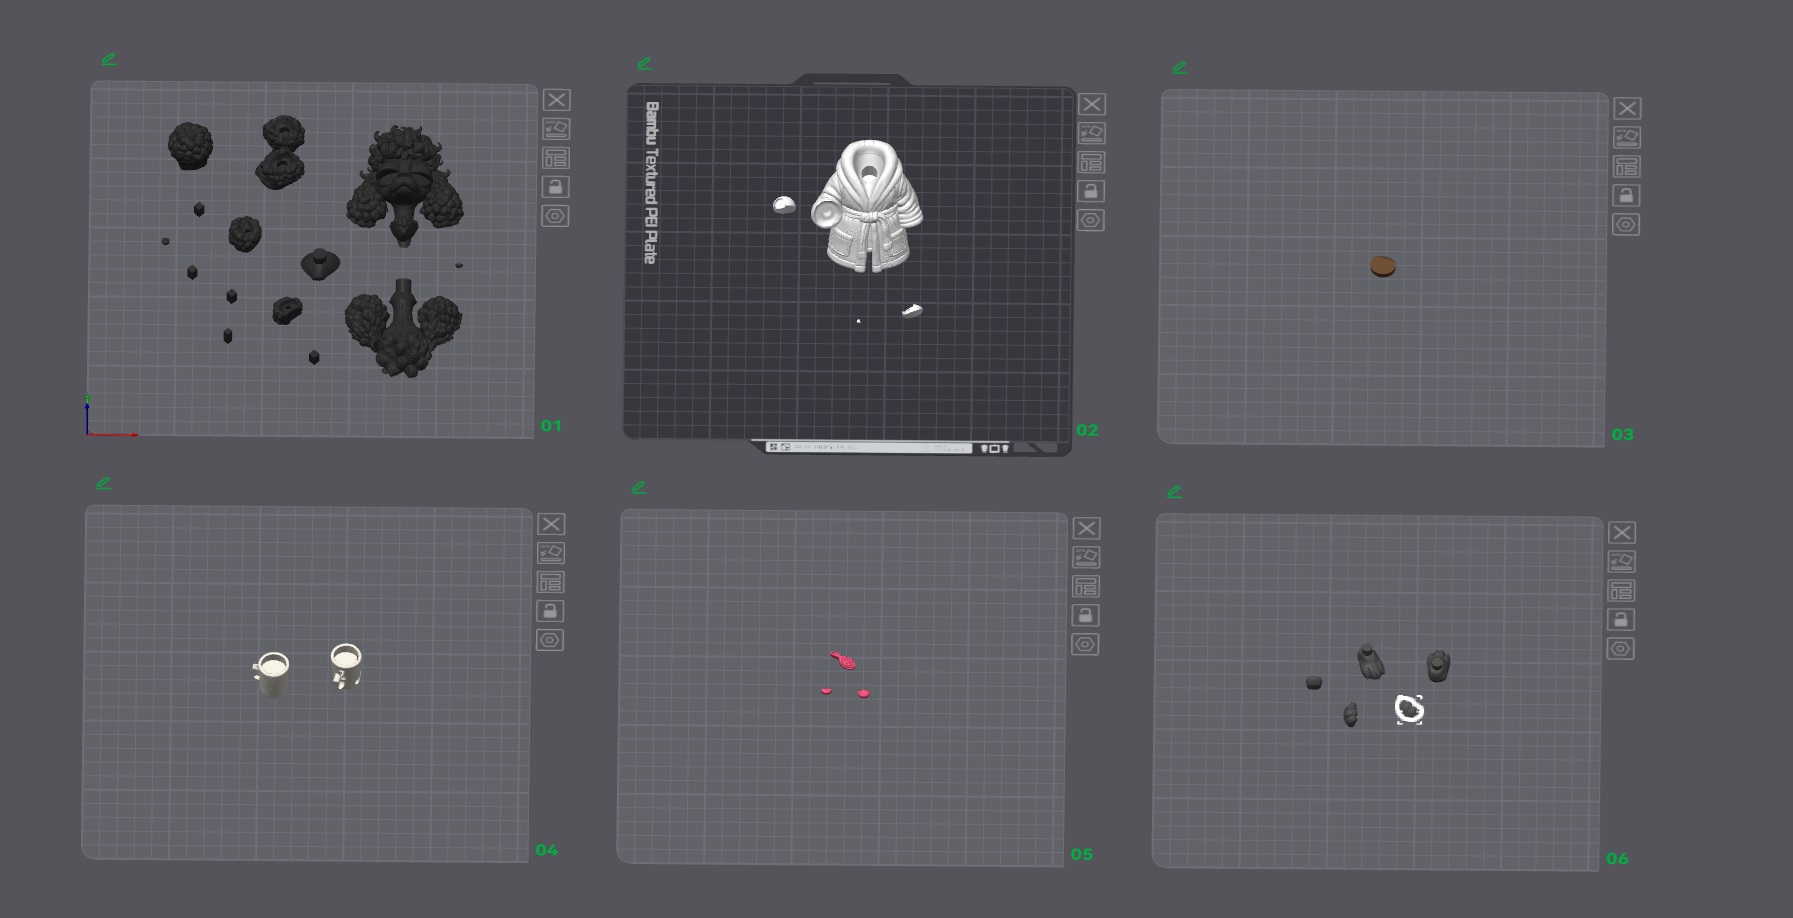
Task: Remove plate 06 with its X icon
Action: (1622, 532)
